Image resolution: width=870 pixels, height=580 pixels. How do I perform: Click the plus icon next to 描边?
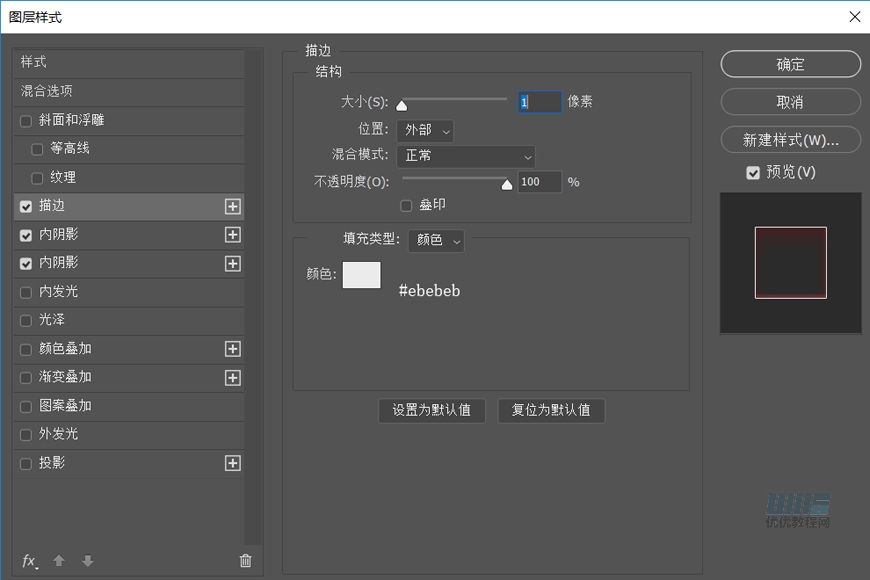click(232, 207)
